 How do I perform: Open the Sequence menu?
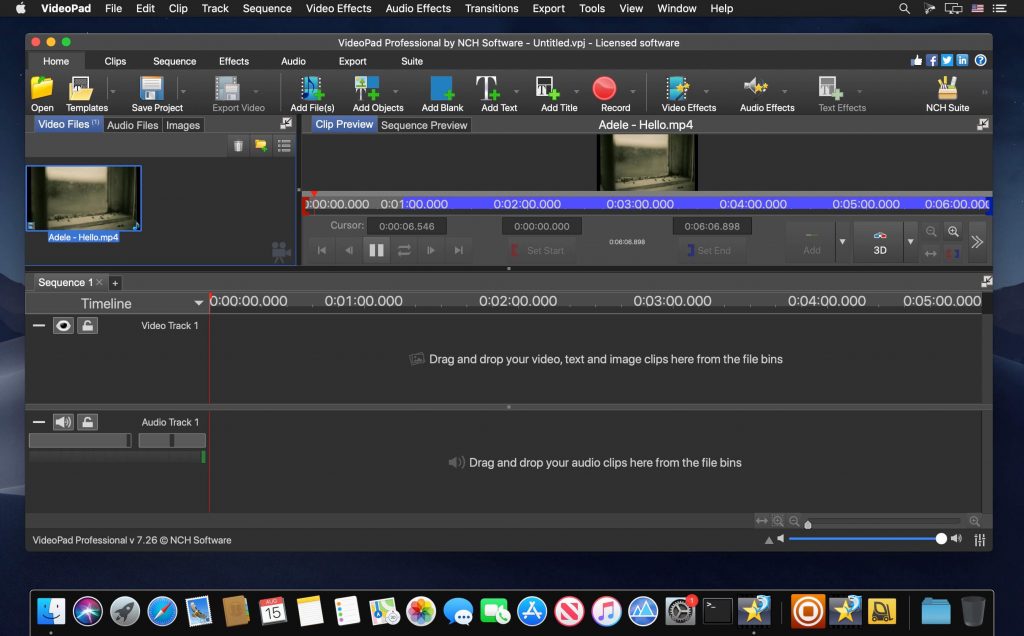266,9
